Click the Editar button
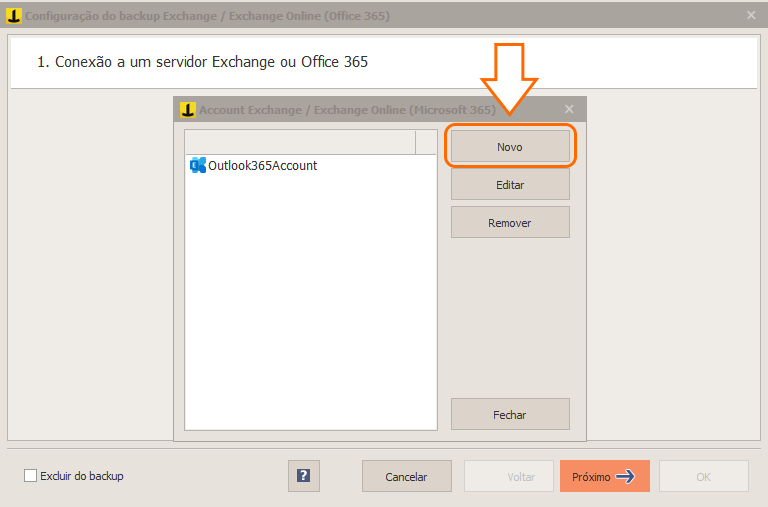 pyautogui.click(x=510, y=184)
